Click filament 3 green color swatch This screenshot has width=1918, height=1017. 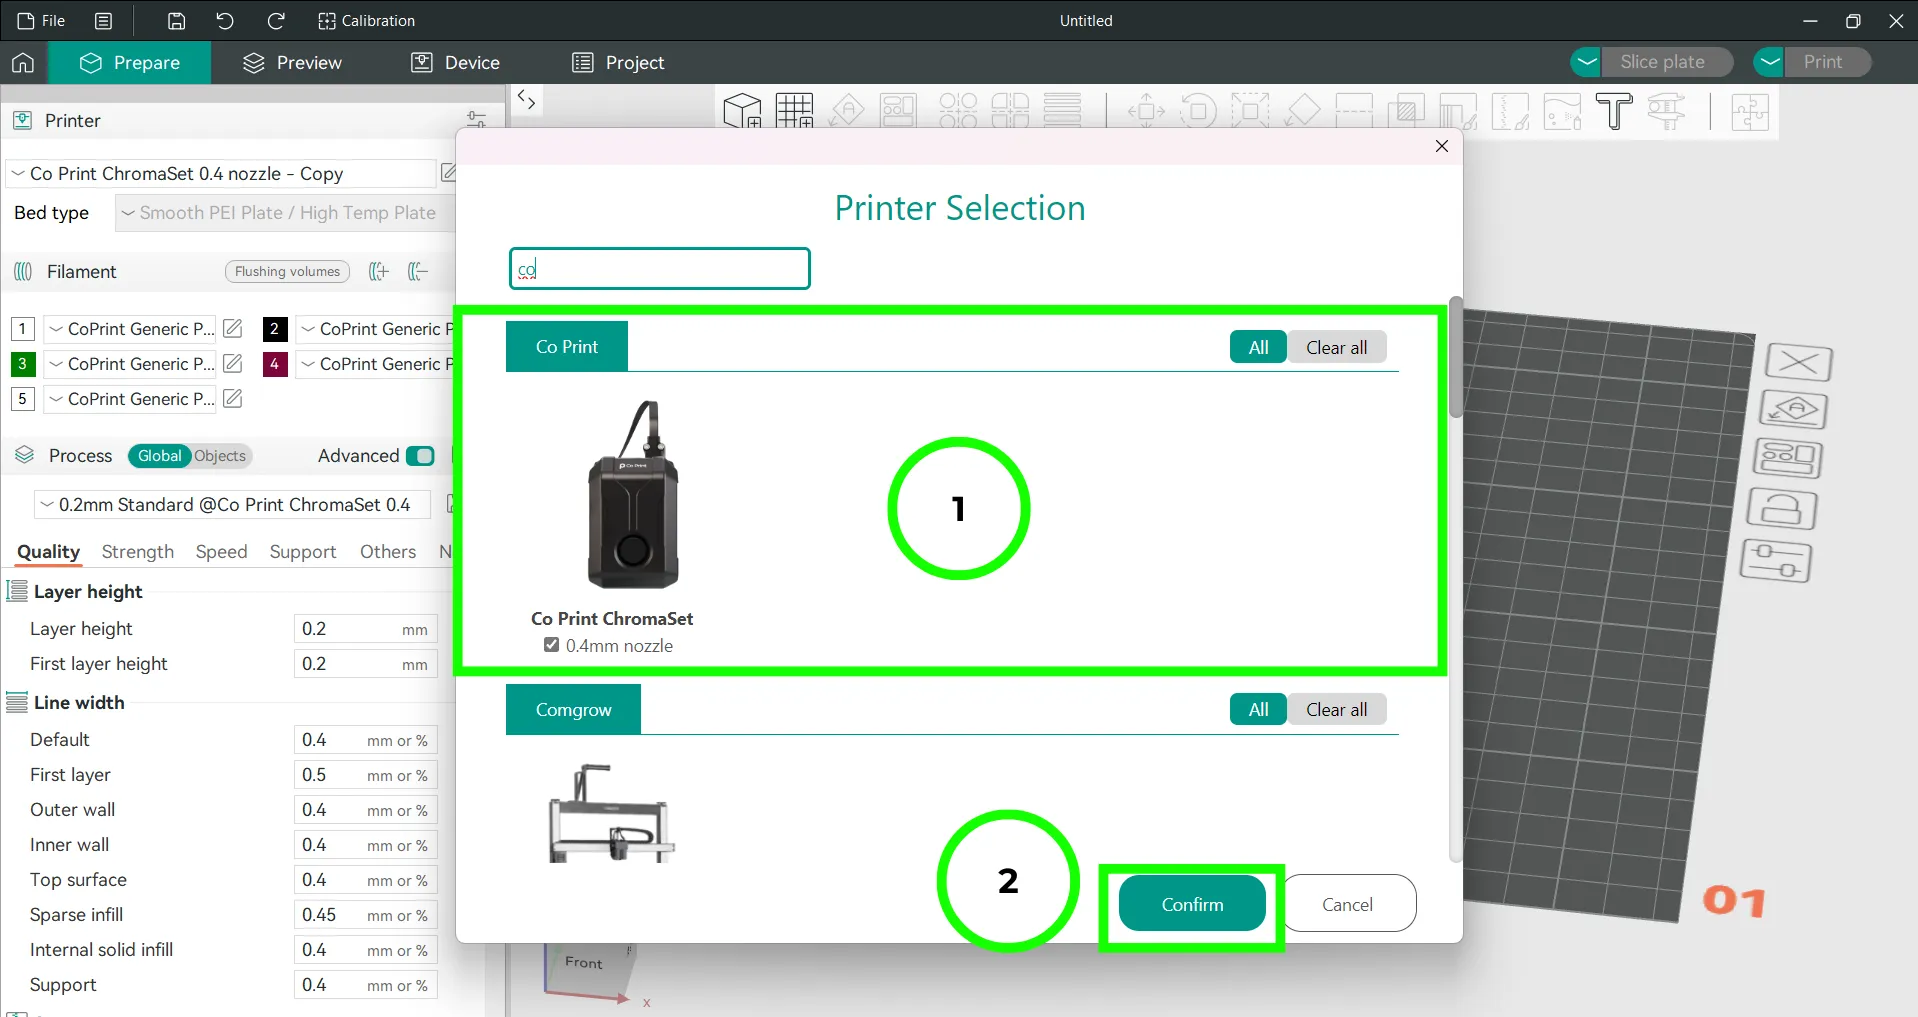point(22,364)
